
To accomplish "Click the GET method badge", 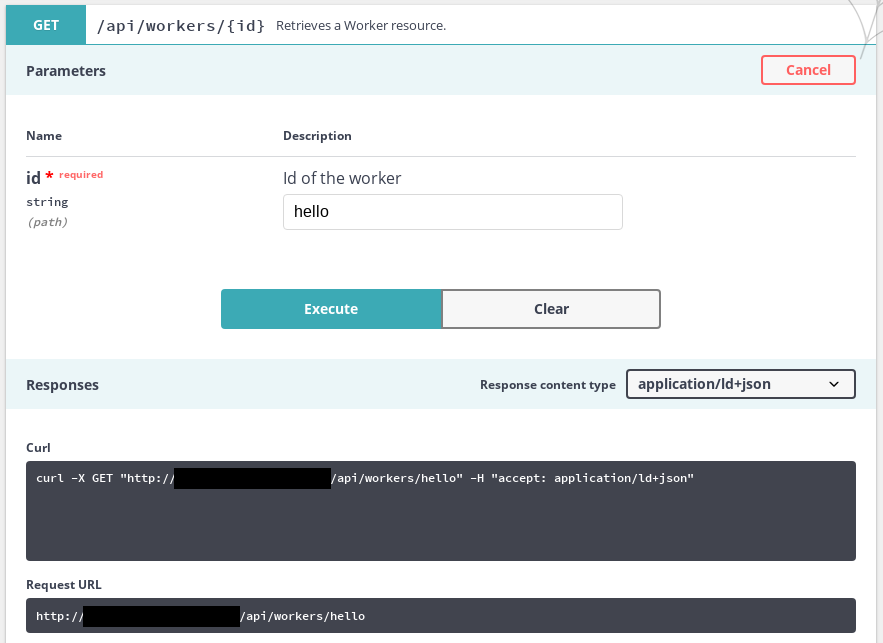I will pyautogui.click(x=46, y=25).
